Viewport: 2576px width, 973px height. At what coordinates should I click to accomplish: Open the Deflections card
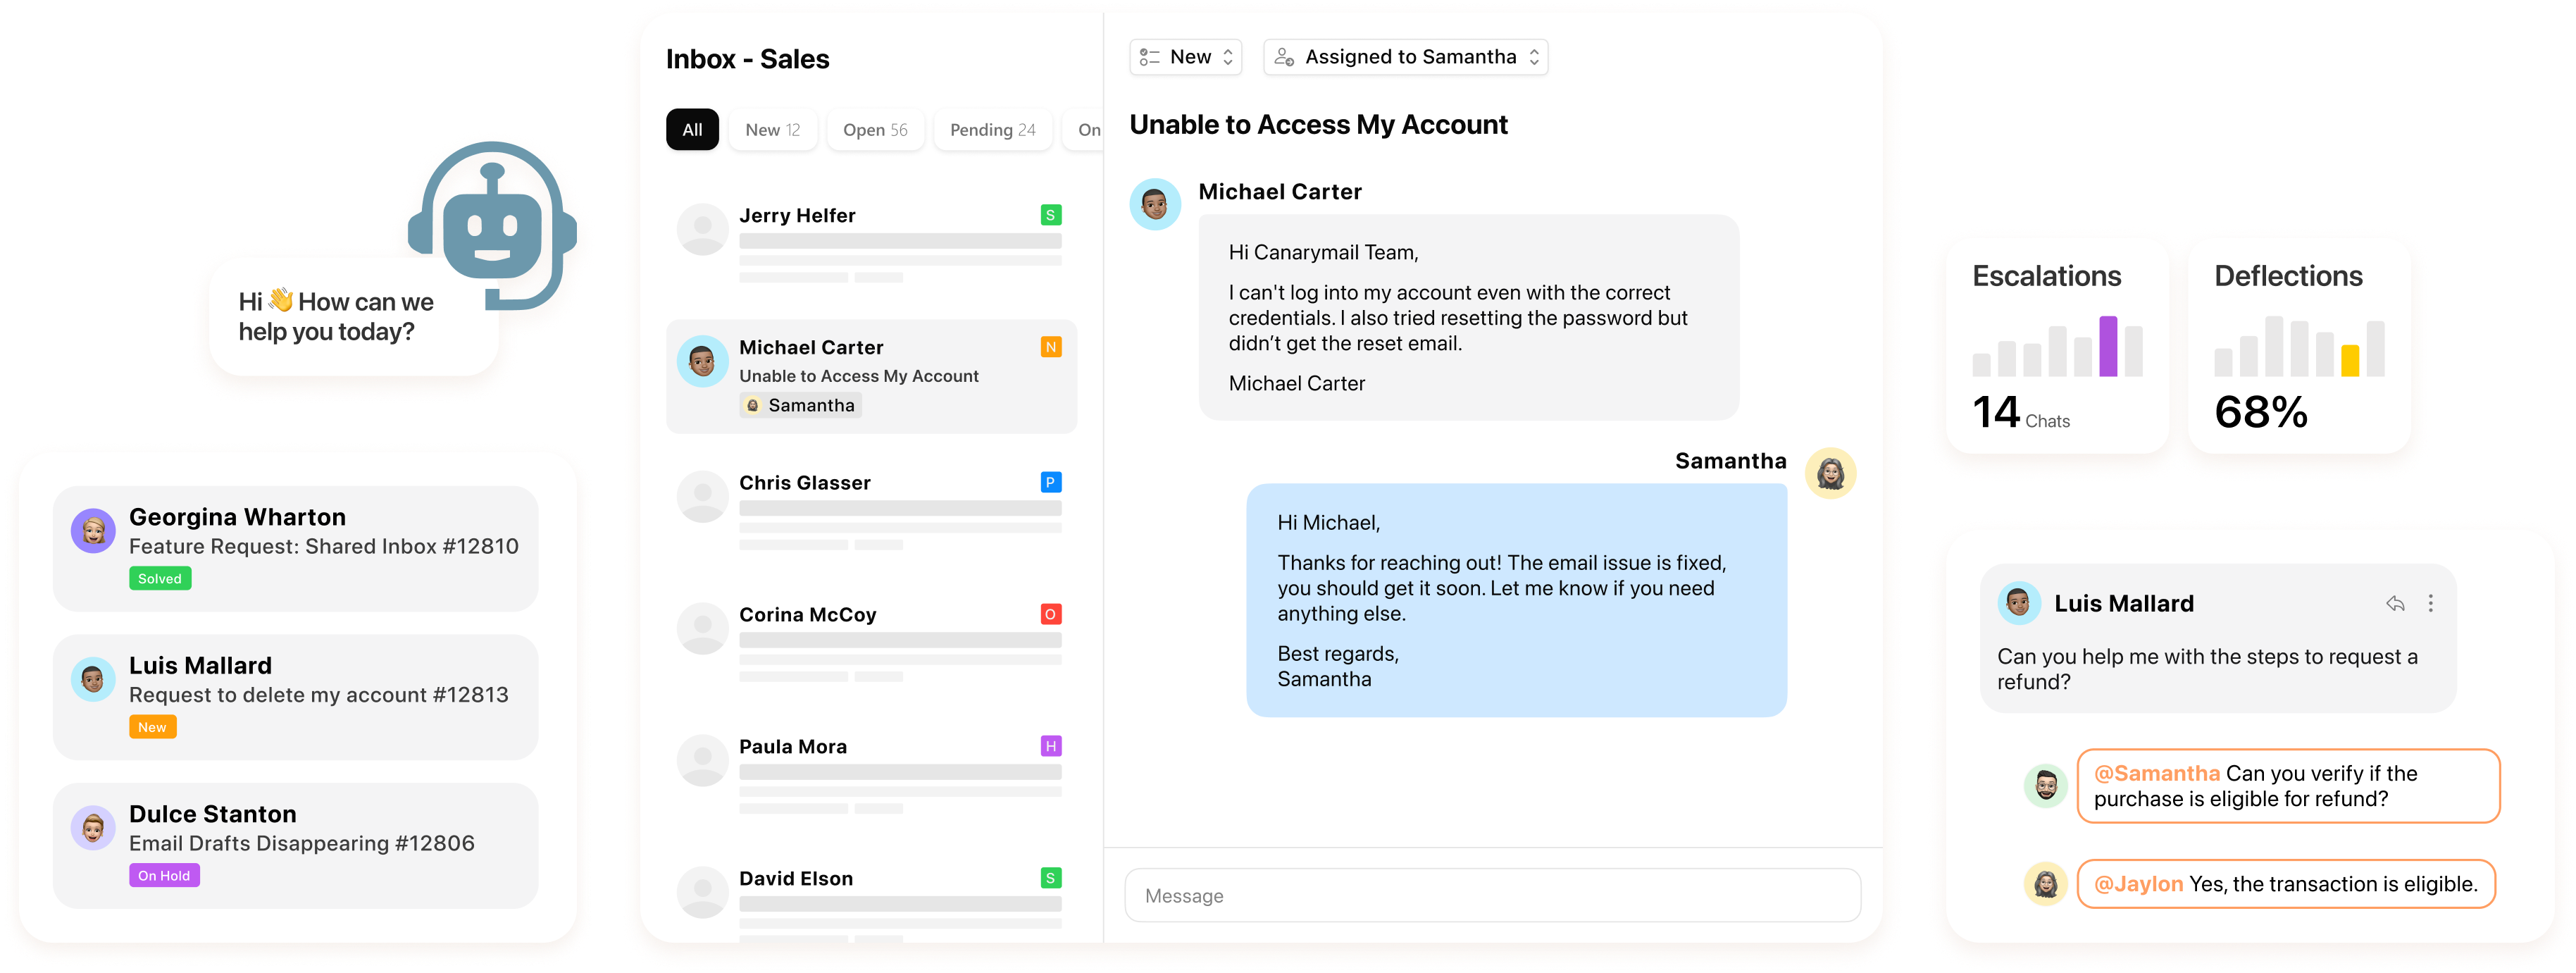click(x=2299, y=346)
